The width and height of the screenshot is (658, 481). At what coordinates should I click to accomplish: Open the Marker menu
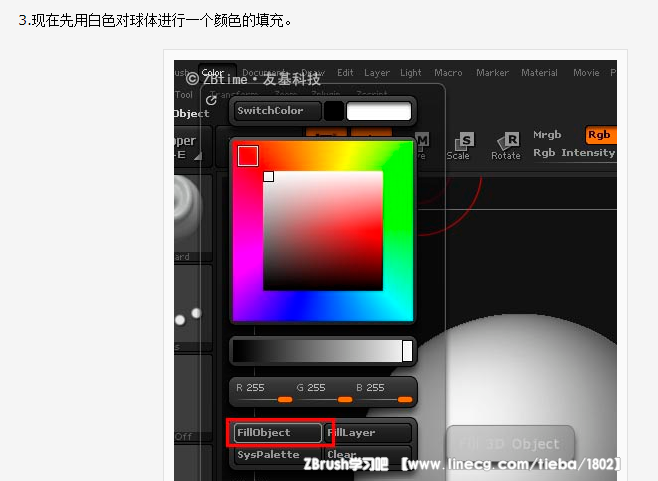pos(492,73)
